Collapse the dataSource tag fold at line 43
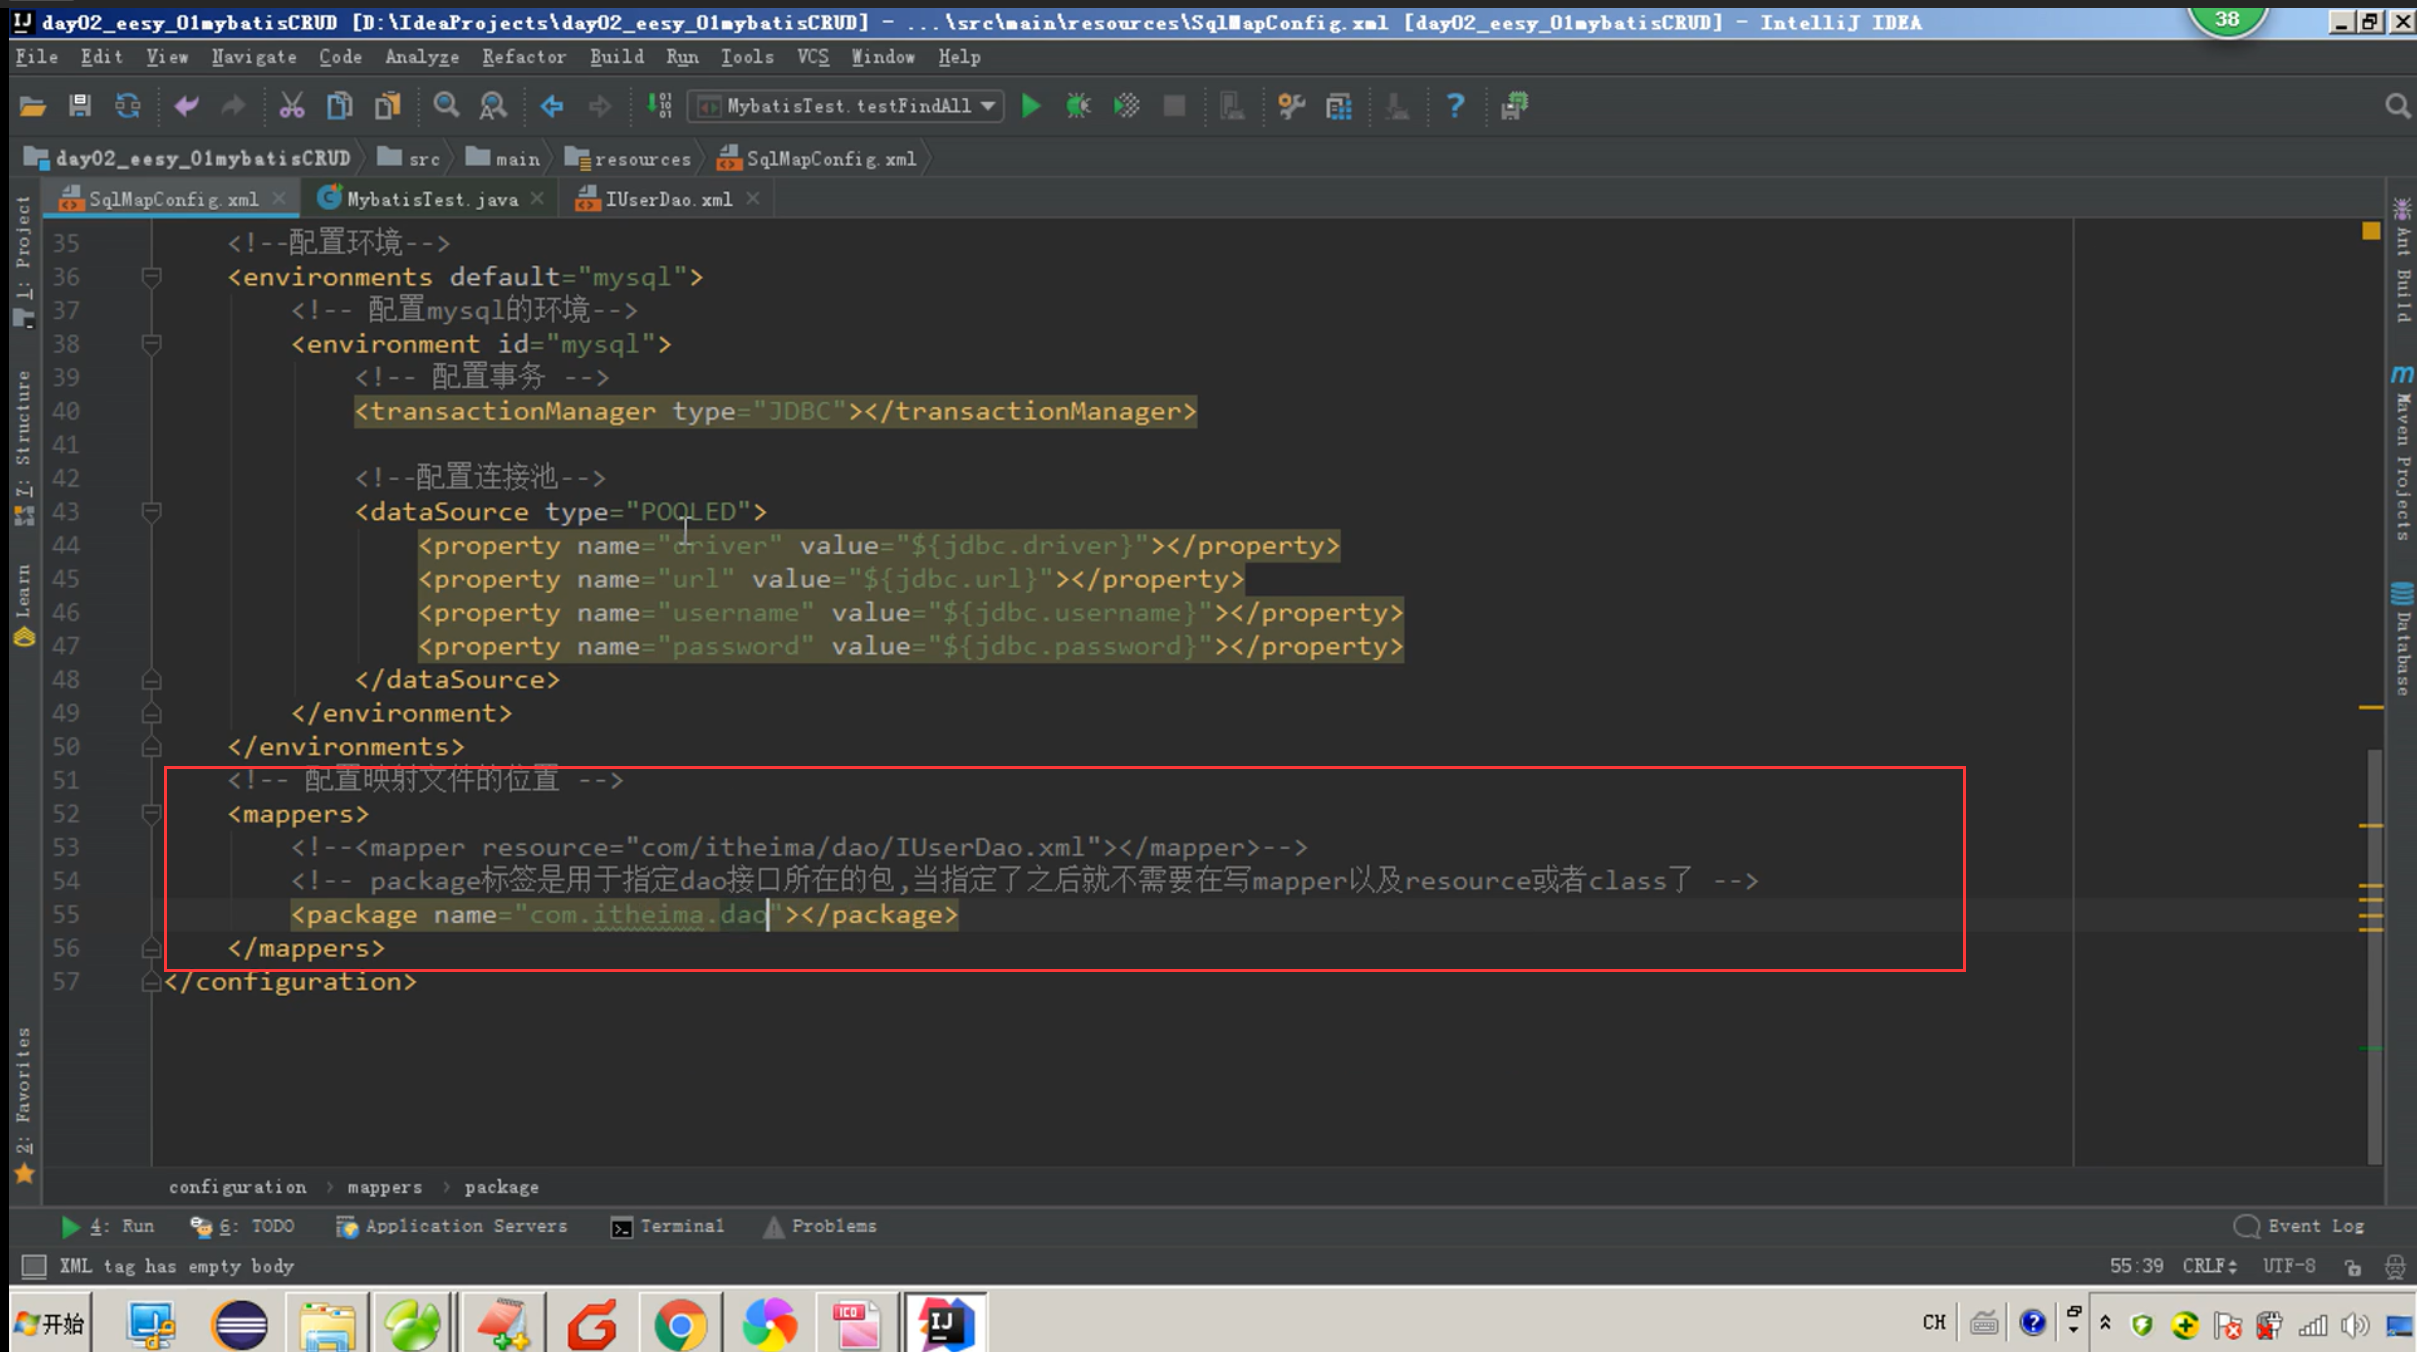 (152, 512)
